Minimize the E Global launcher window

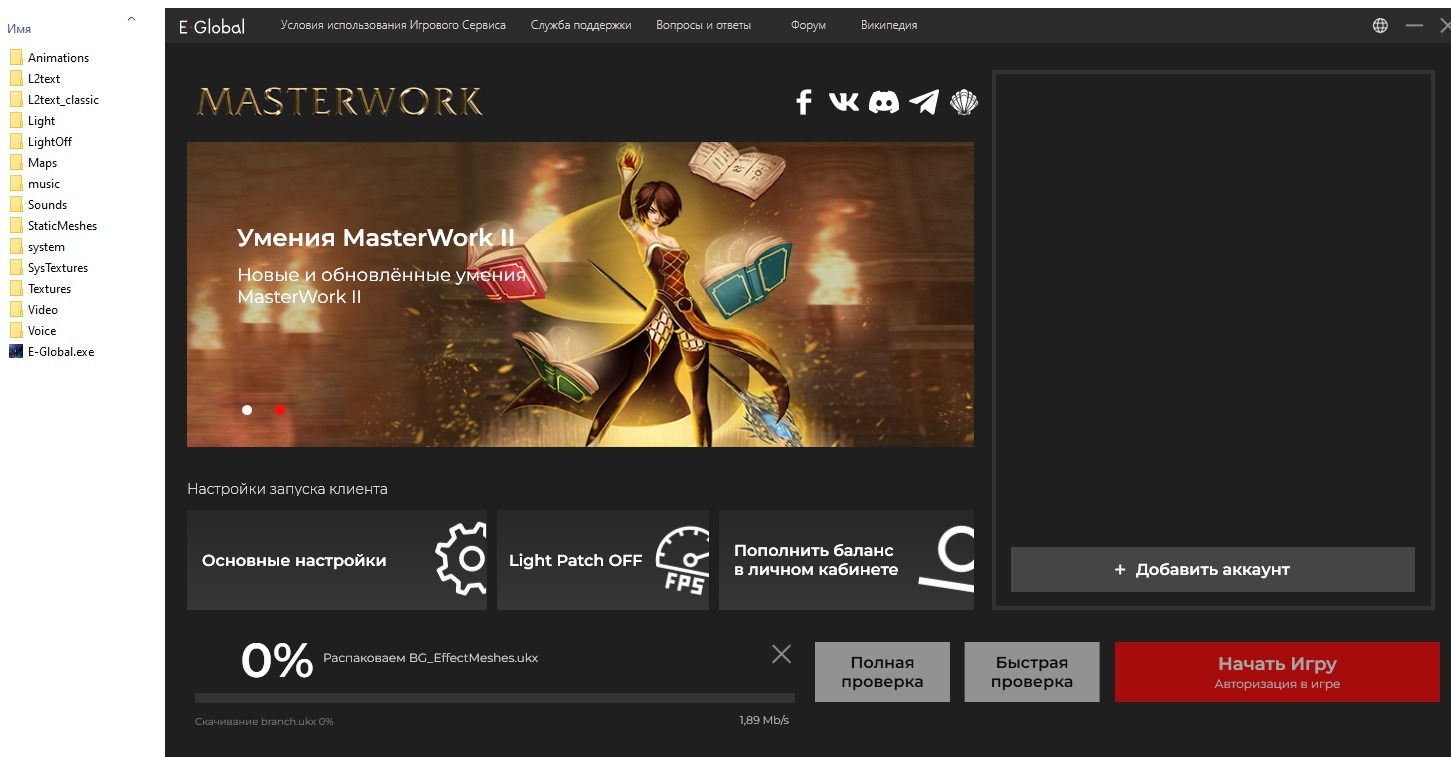[1414, 25]
